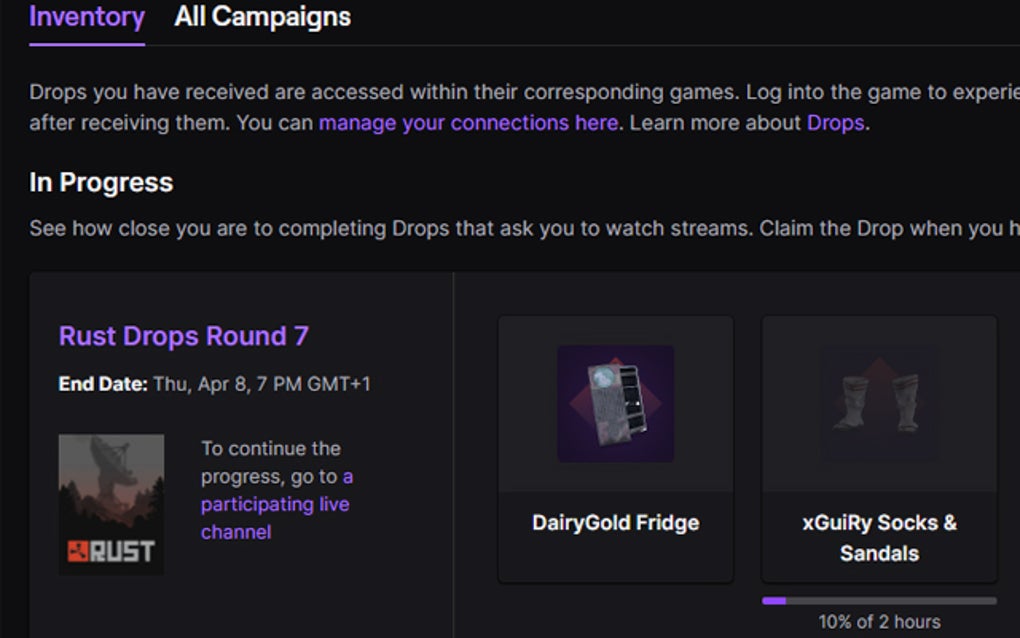Viewport: 1020px width, 638px height.
Task: Click the Drops learn more link
Action: (x=835, y=123)
